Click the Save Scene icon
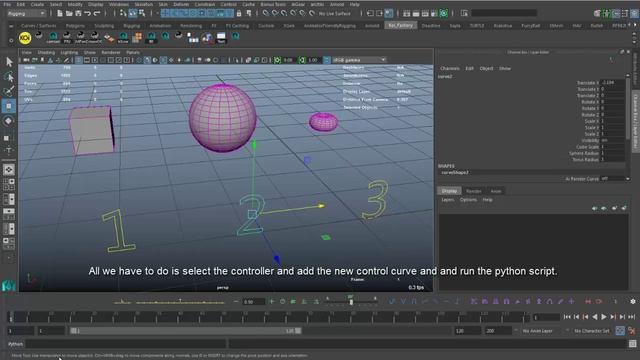Viewport: 640px width, 360px height. pyautogui.click(x=78, y=13)
